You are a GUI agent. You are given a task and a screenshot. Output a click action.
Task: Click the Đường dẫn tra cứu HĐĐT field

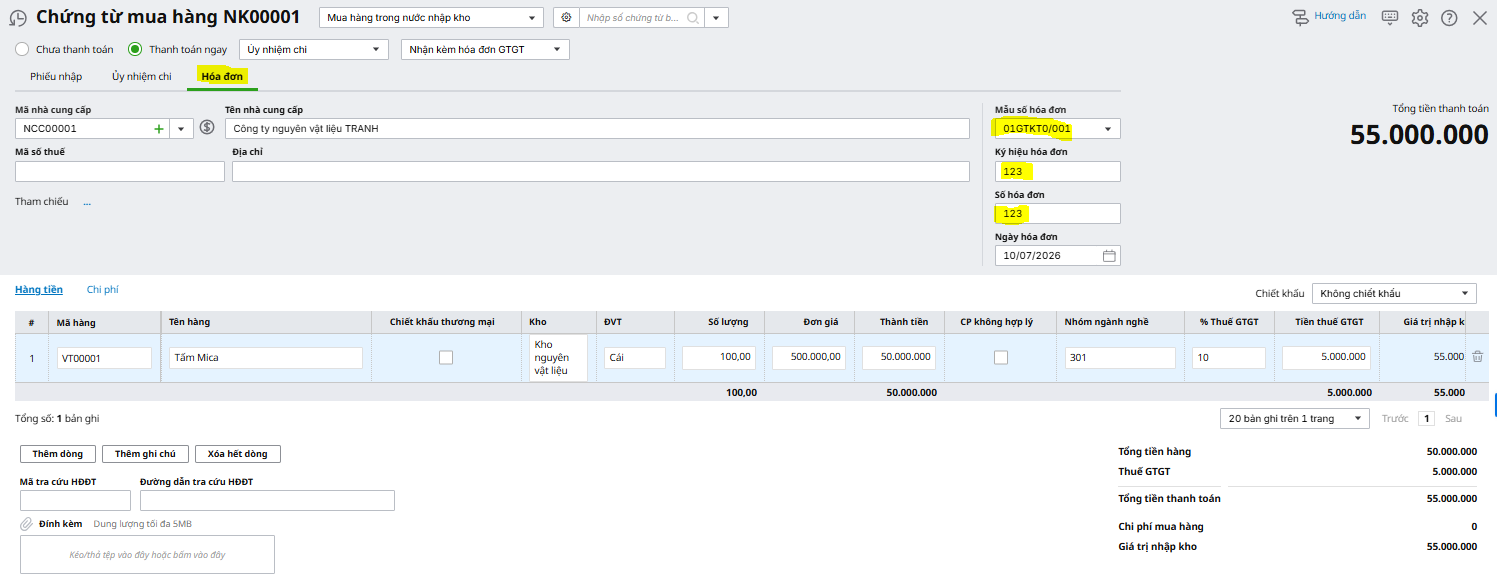[x=267, y=500]
